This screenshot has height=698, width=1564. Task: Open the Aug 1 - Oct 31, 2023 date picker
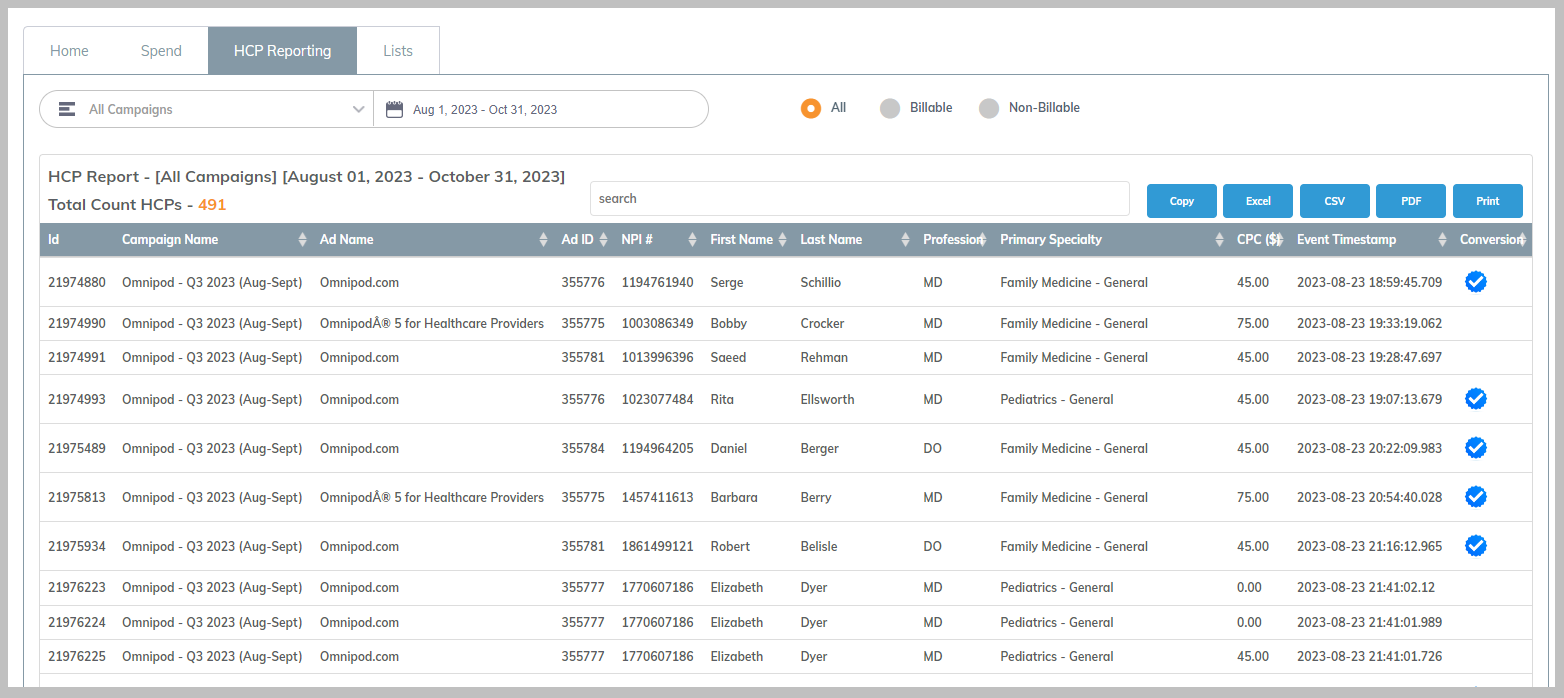coord(540,109)
